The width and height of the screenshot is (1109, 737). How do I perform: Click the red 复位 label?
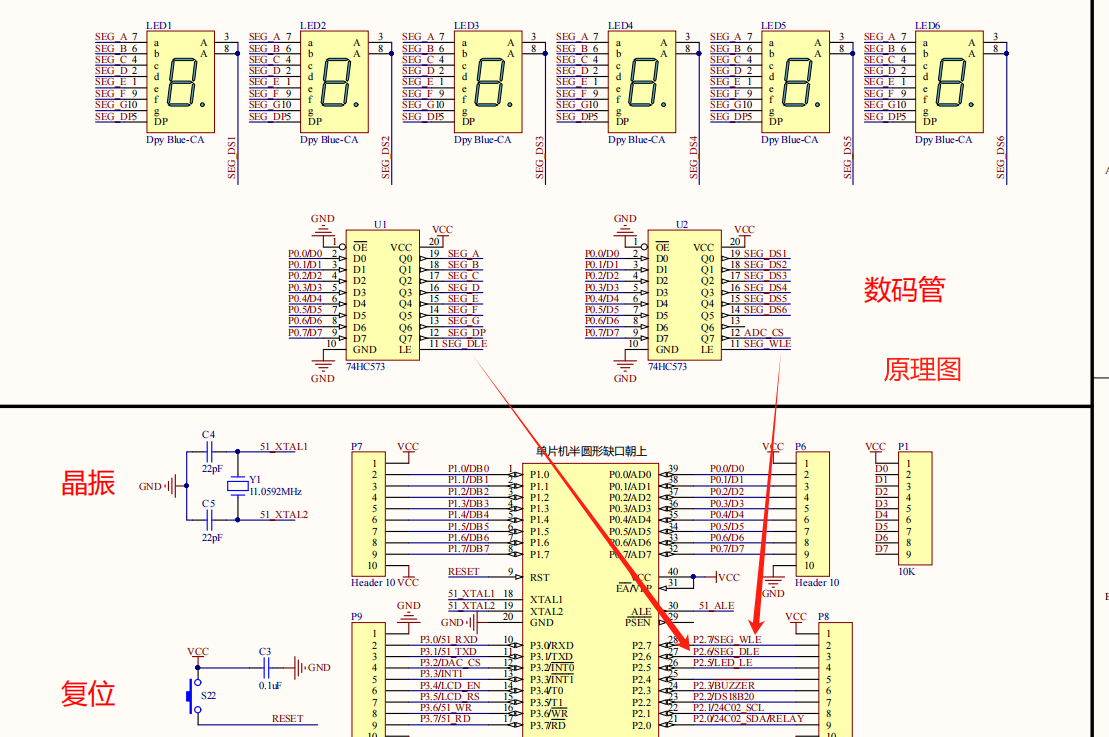pyautogui.click(x=89, y=693)
